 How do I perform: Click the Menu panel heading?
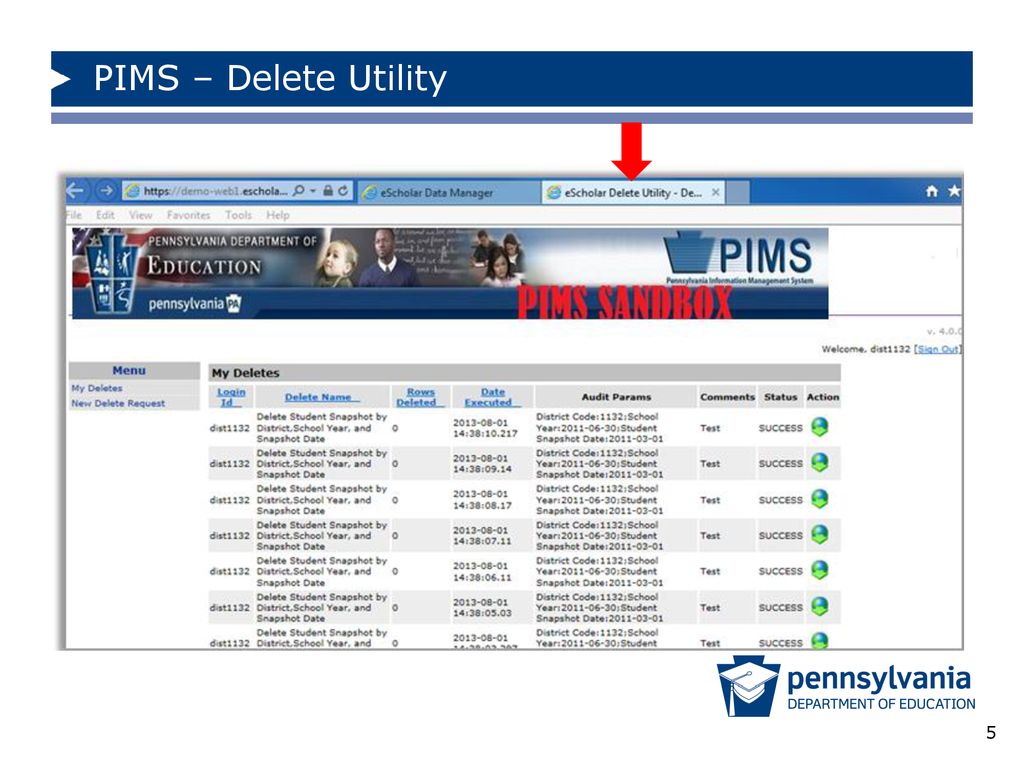pyautogui.click(x=129, y=370)
